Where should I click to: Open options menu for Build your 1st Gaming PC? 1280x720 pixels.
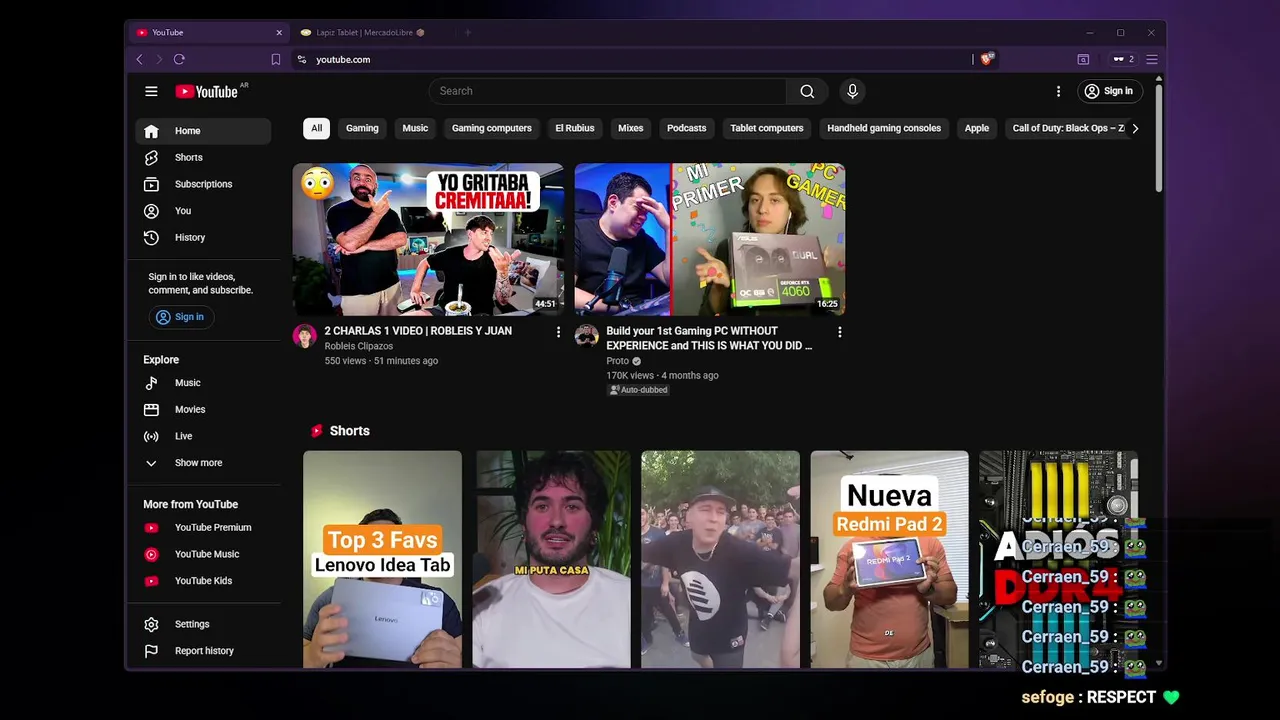coord(840,332)
